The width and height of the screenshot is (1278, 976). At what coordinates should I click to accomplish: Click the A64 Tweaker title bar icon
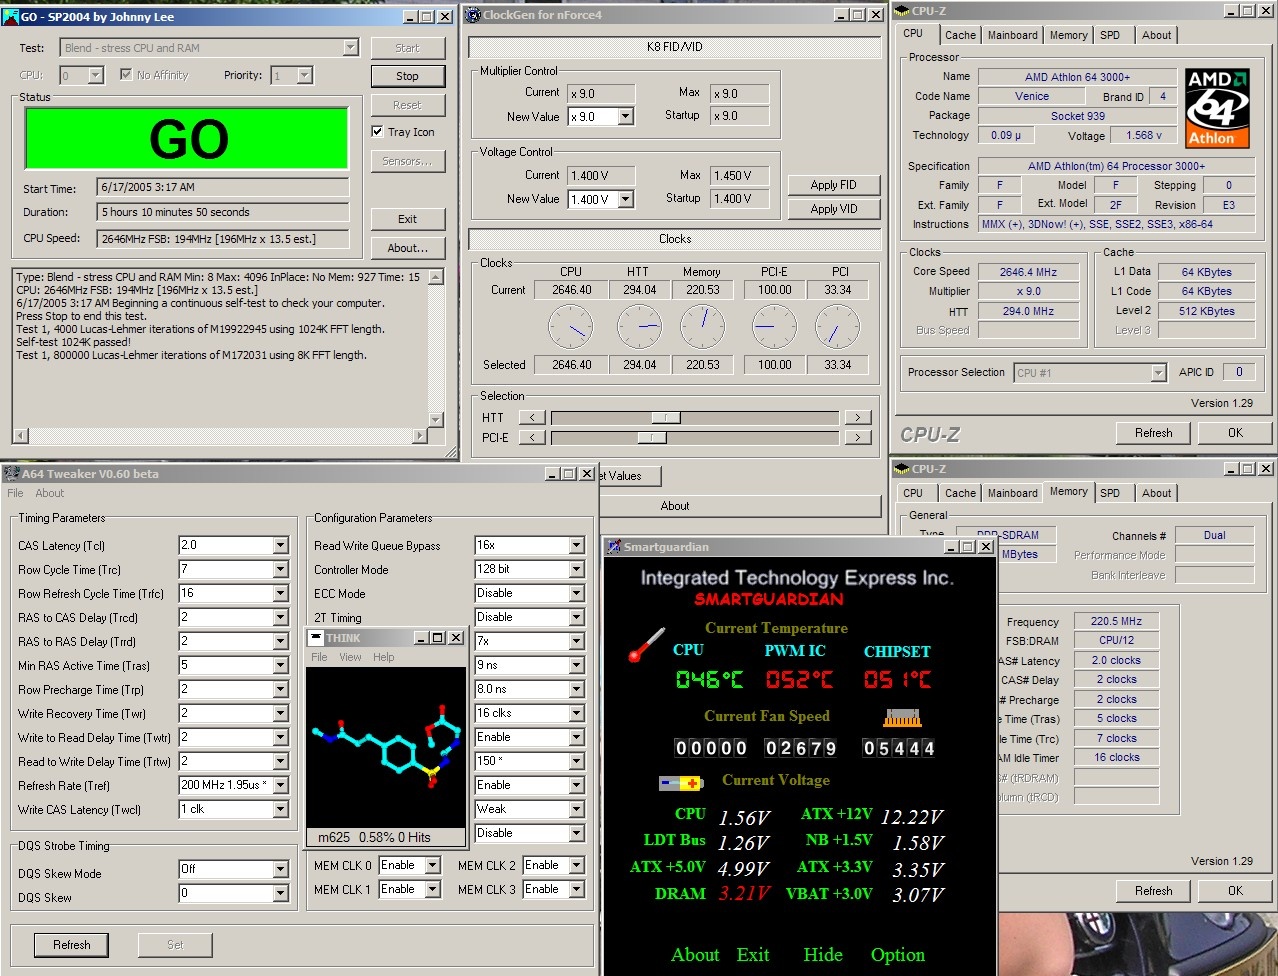11,473
